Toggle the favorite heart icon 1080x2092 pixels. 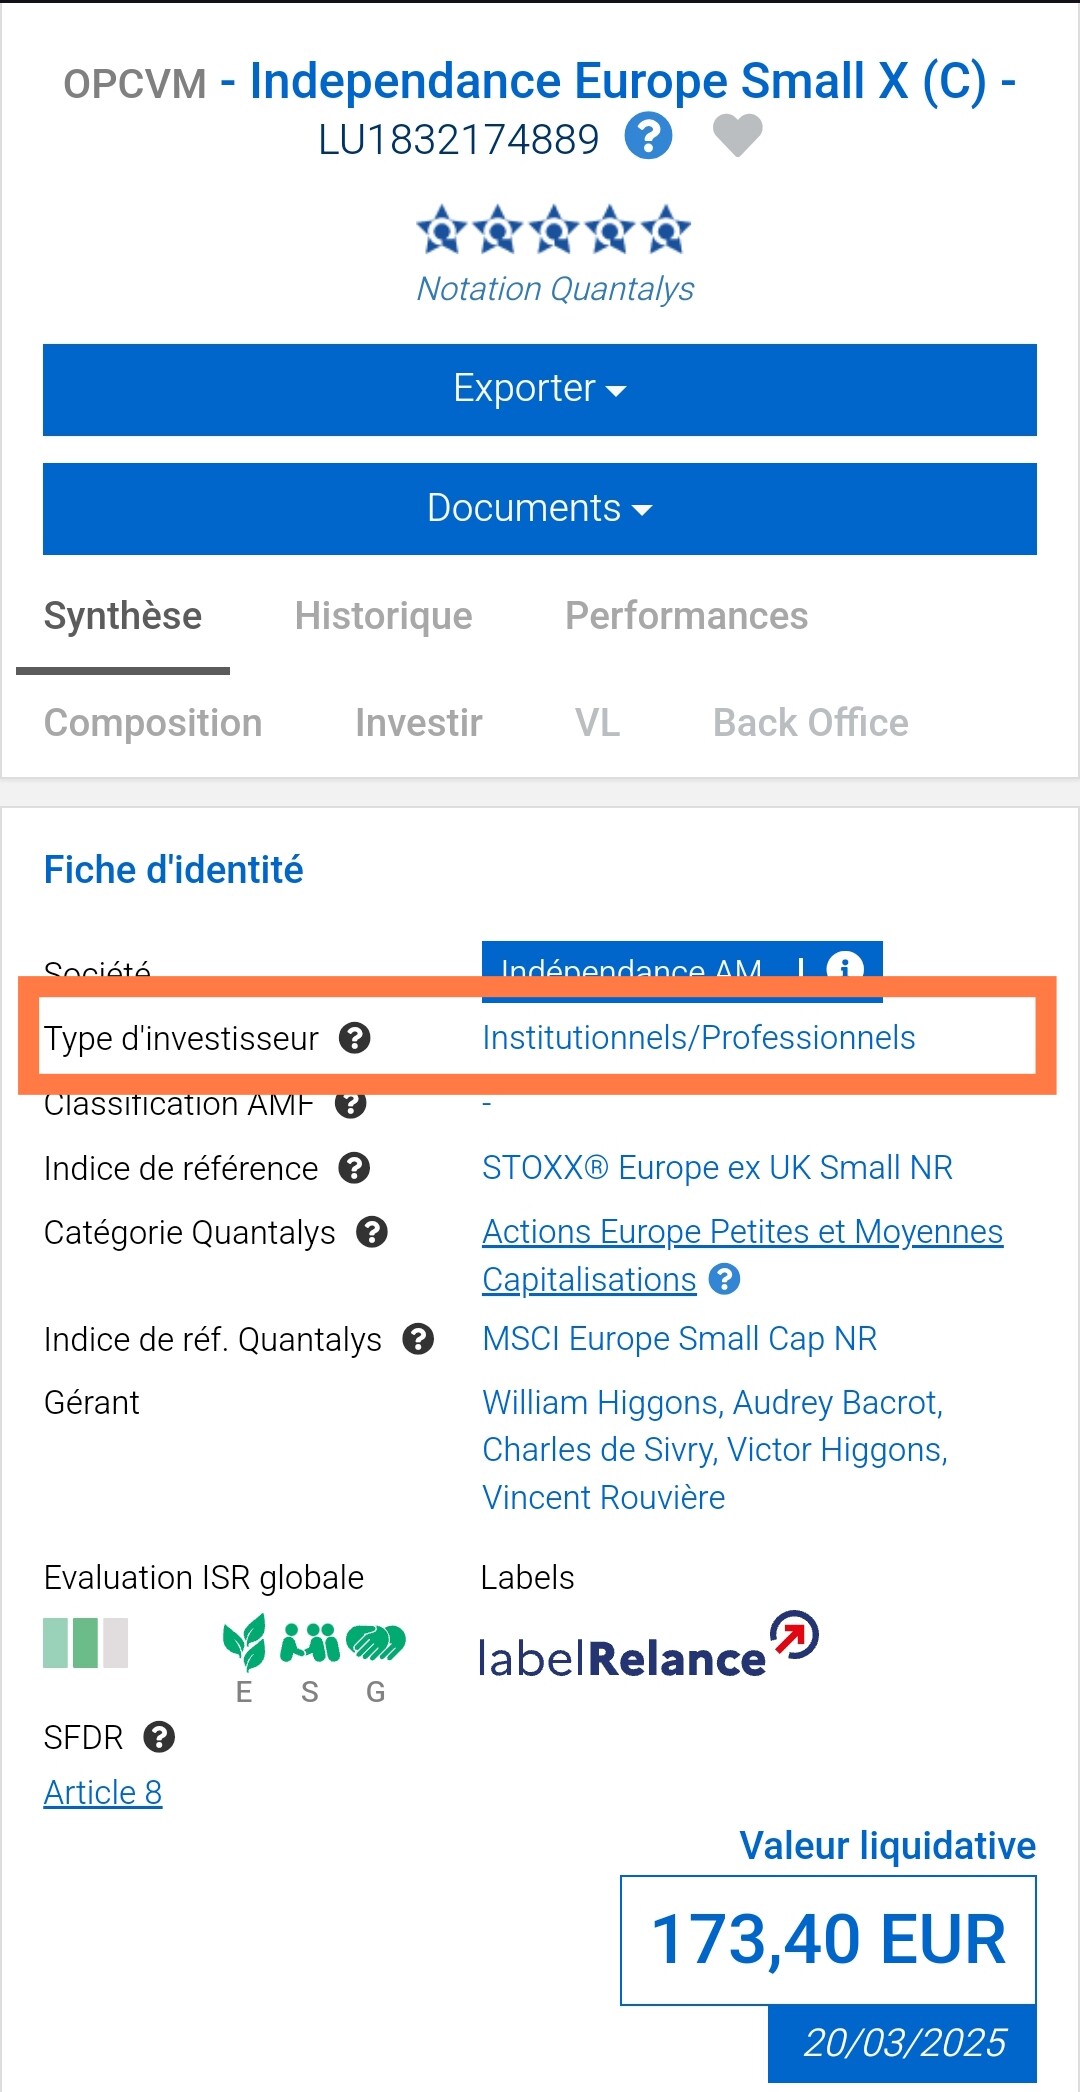pos(738,136)
